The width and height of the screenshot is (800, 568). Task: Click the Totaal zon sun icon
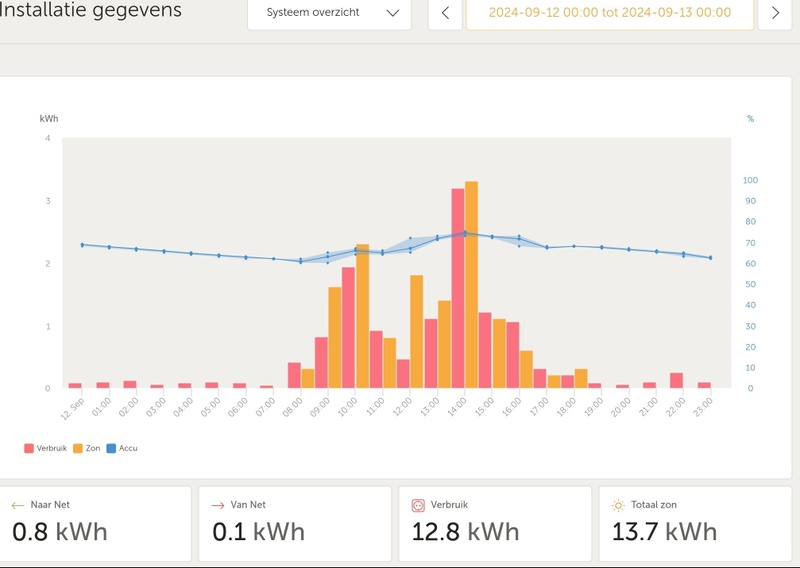coord(618,506)
